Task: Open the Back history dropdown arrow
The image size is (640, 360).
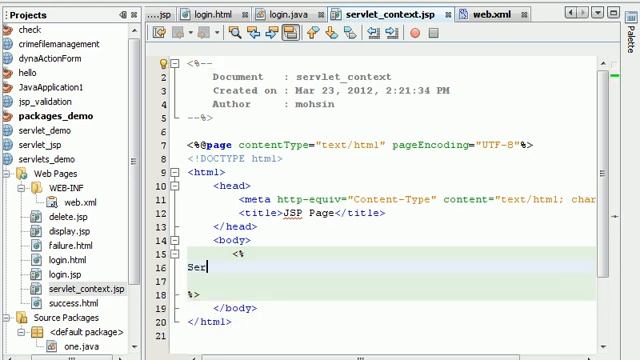Action: coord(191,33)
